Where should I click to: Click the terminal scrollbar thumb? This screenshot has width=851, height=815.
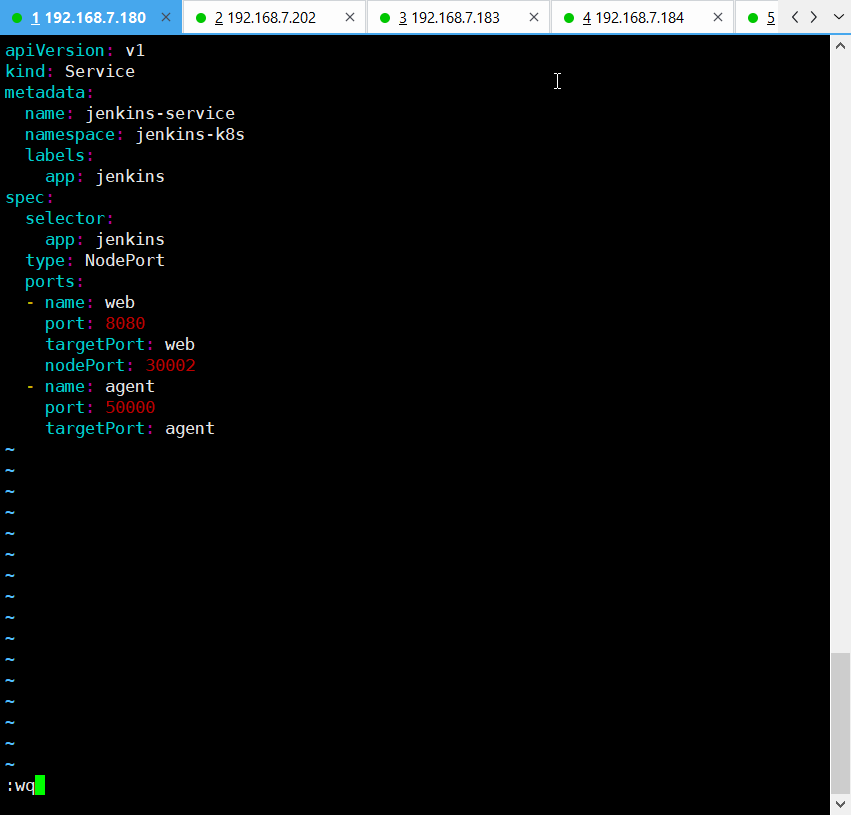click(840, 720)
